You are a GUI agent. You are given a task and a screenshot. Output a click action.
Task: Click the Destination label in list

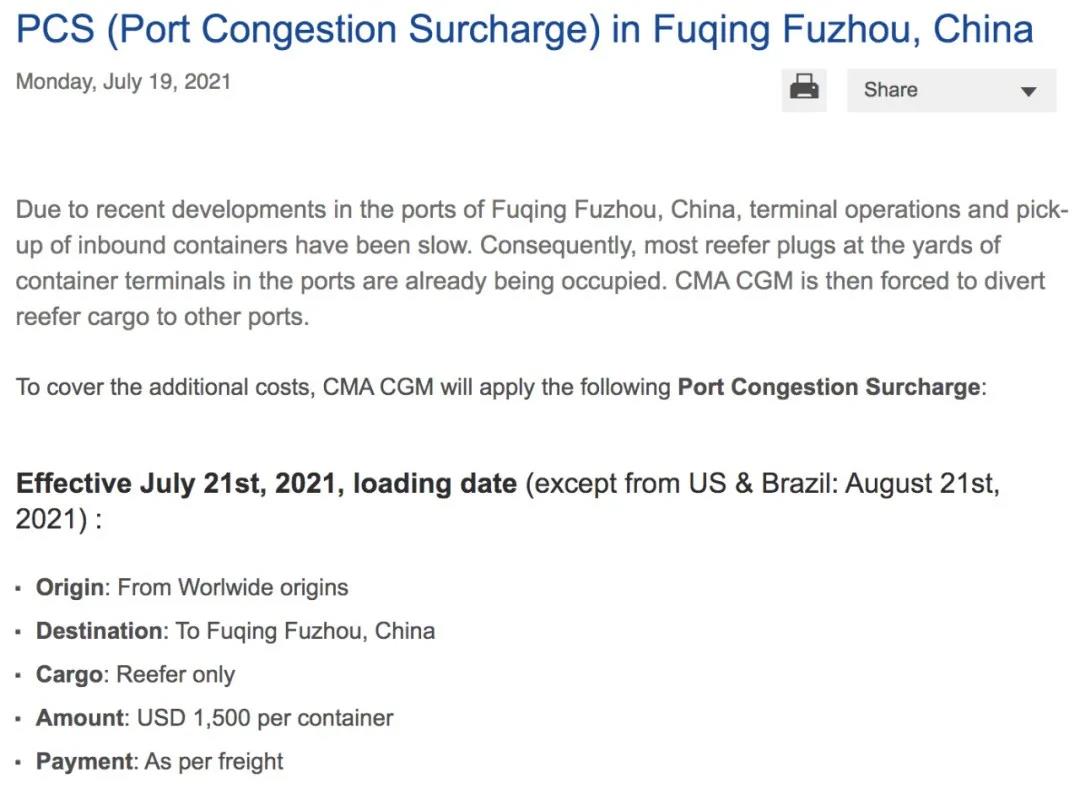99,631
